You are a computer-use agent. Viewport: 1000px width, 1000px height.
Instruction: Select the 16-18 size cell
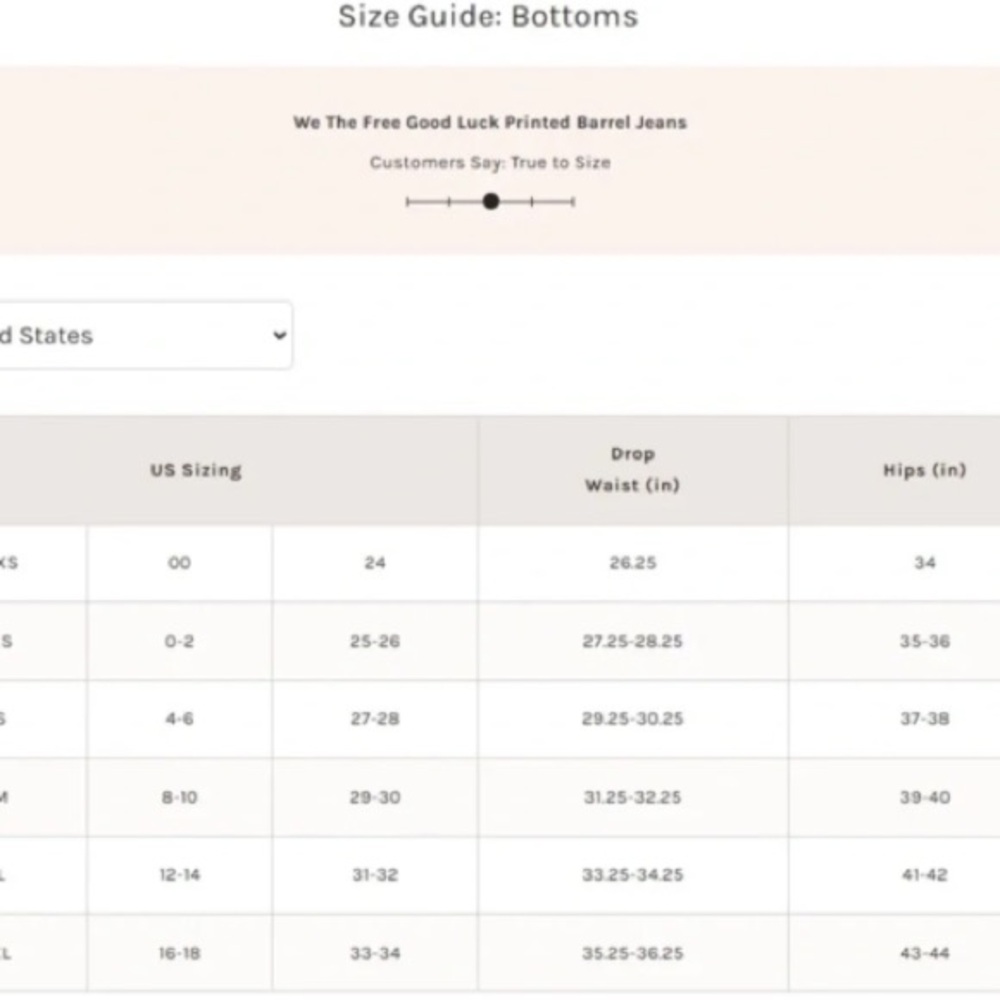pos(179,953)
